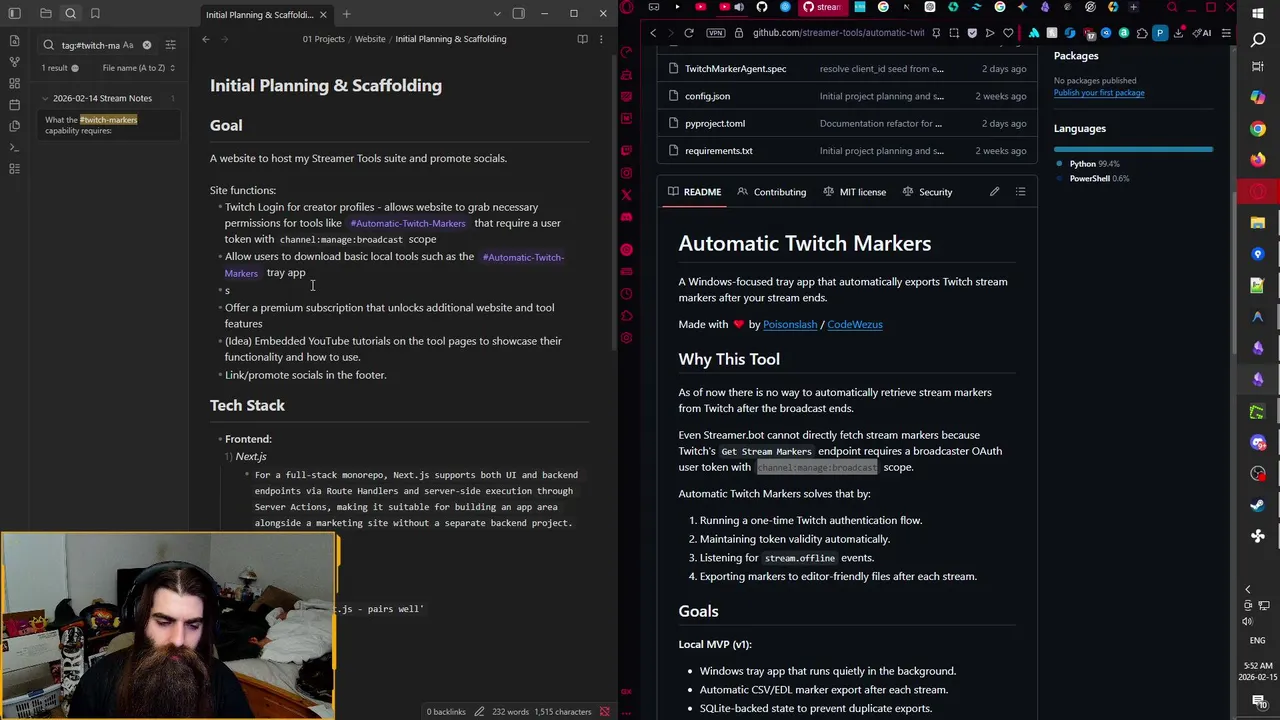Toggle match case 'Aa' in search
The image size is (1280, 720).
pyautogui.click(x=128, y=45)
